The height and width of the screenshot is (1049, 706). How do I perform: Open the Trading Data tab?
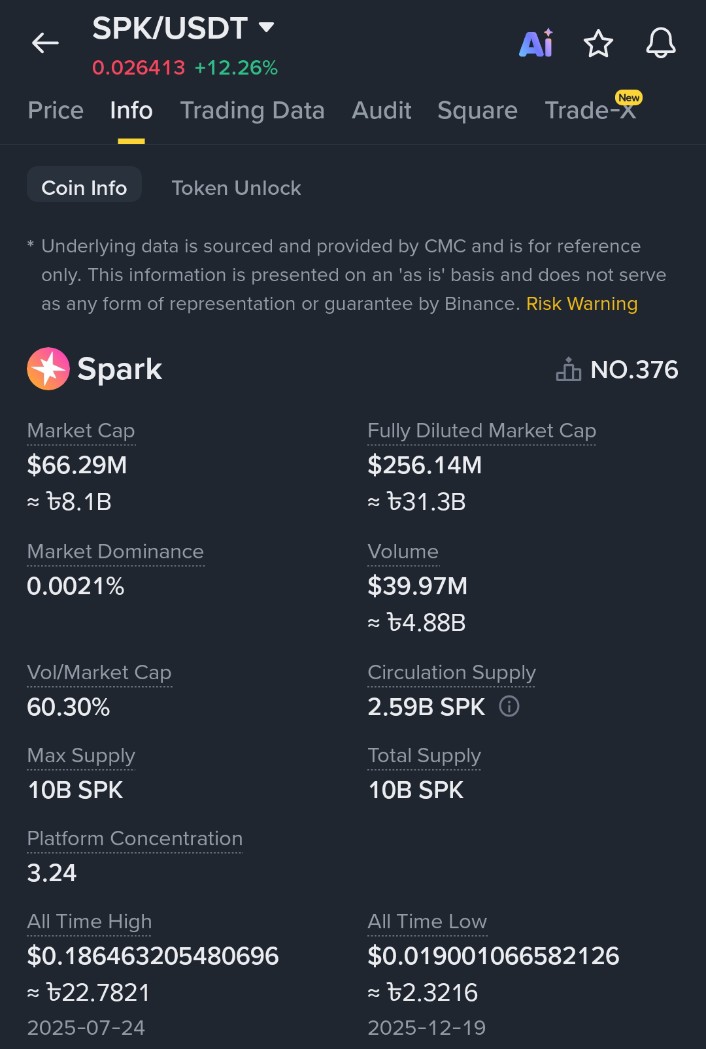(x=252, y=110)
